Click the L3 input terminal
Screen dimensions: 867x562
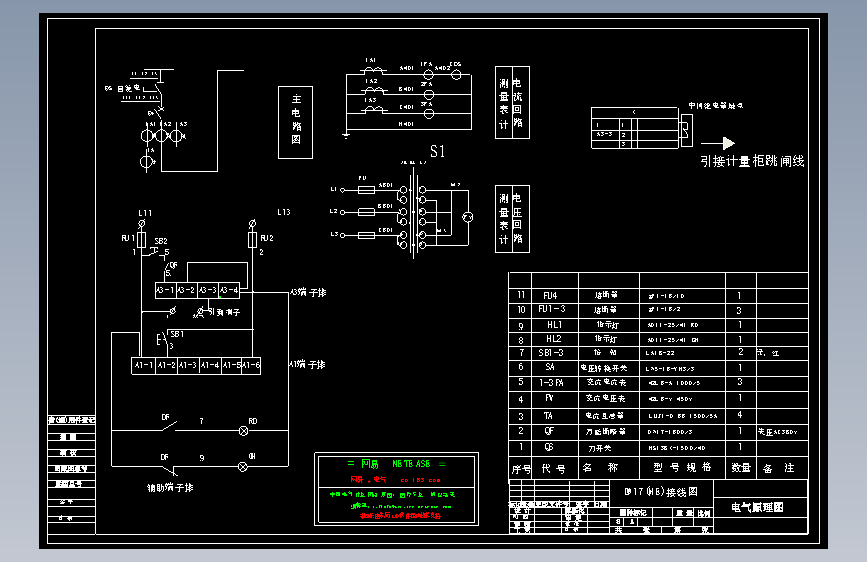342,235
